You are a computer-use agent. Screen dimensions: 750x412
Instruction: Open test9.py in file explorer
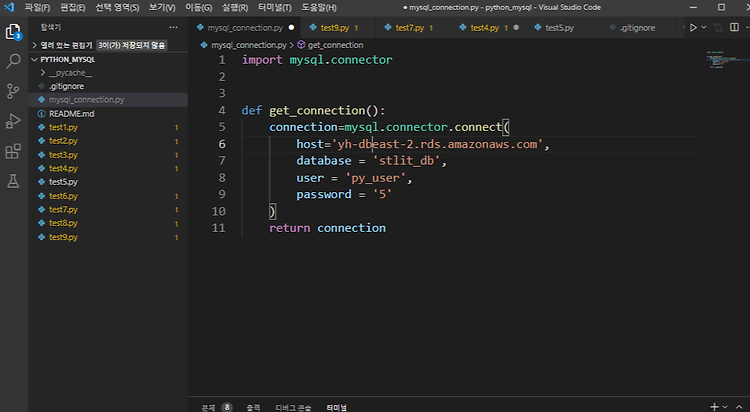pos(108,237)
